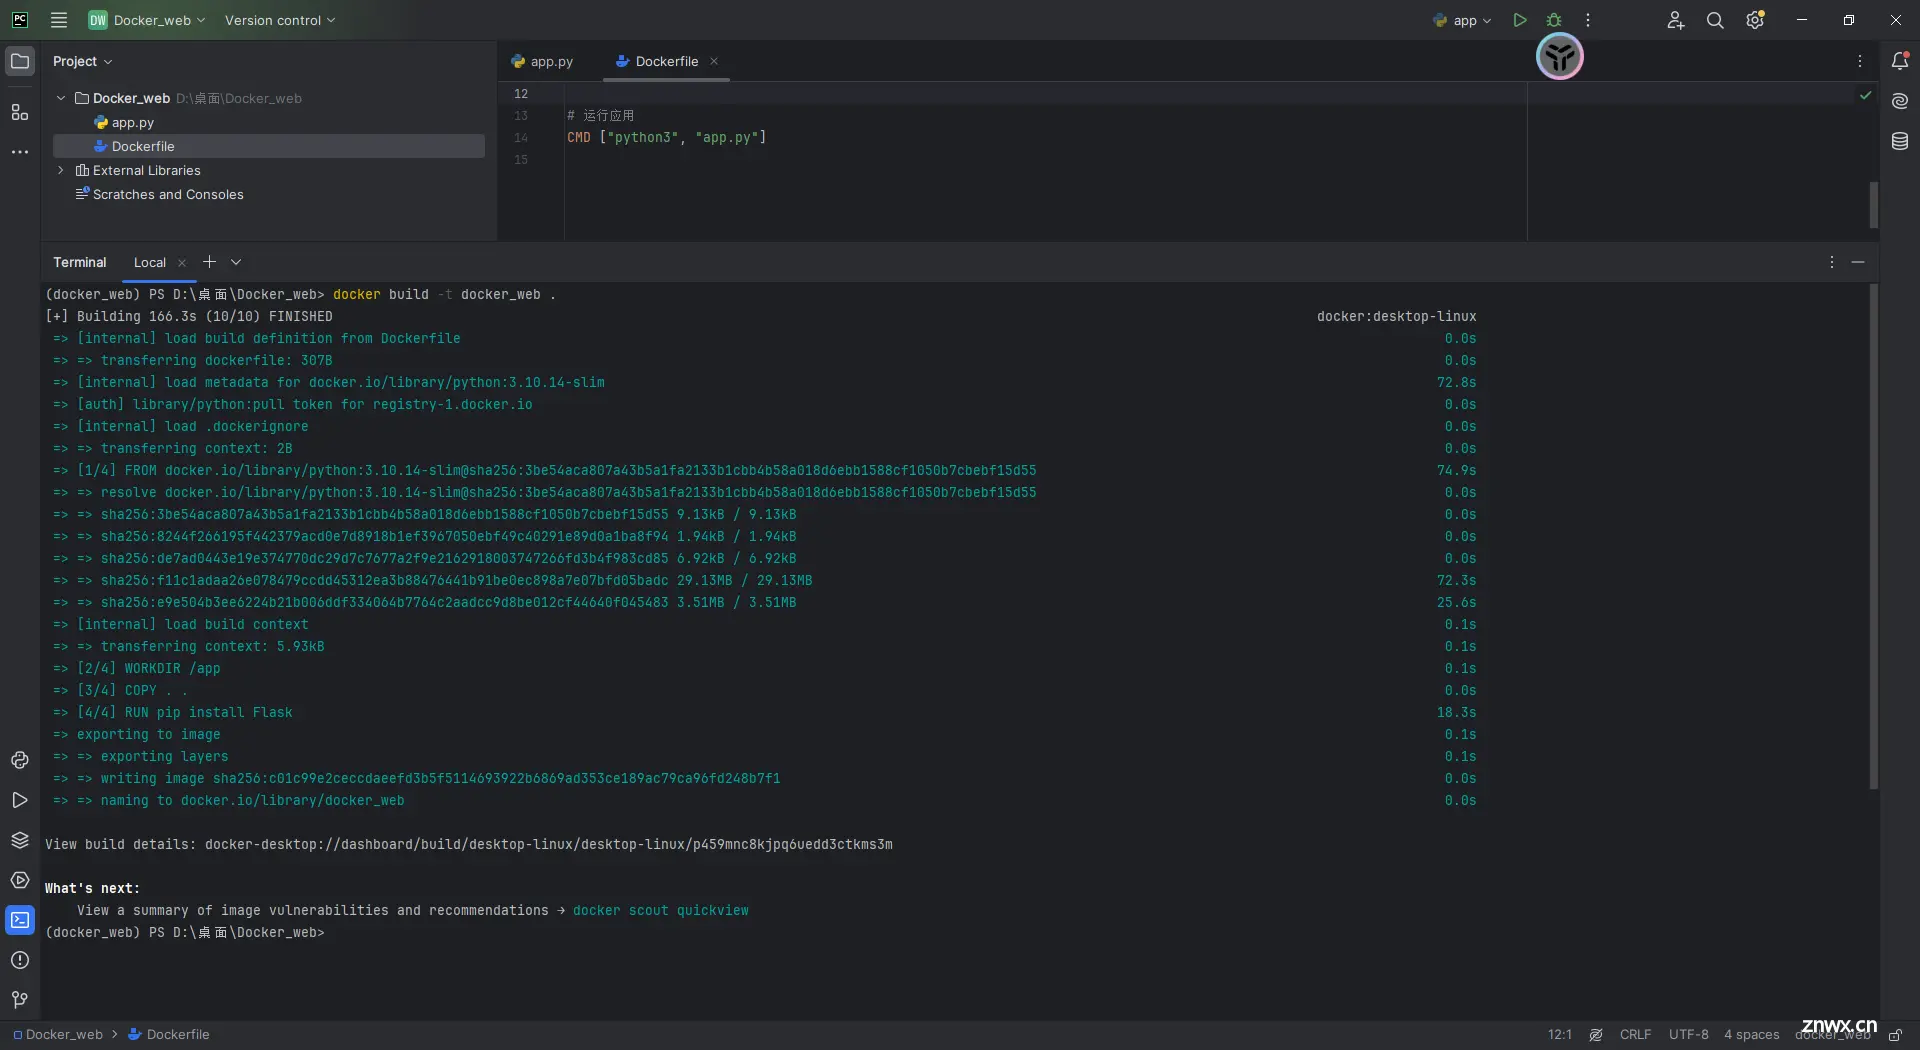Close the Dockerfile editor tab
The image size is (1920, 1050).
pyautogui.click(x=714, y=61)
